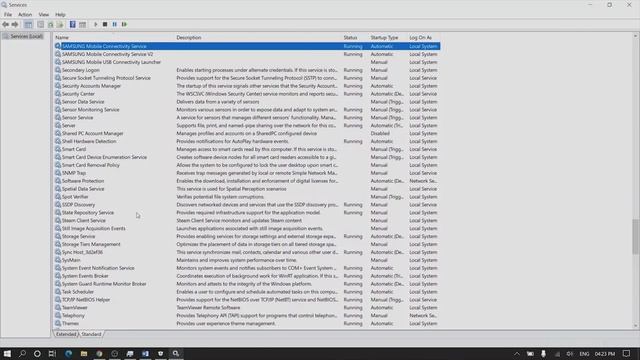Switch to the Extended tab
The width and height of the screenshot is (640, 360).
(x=66, y=334)
